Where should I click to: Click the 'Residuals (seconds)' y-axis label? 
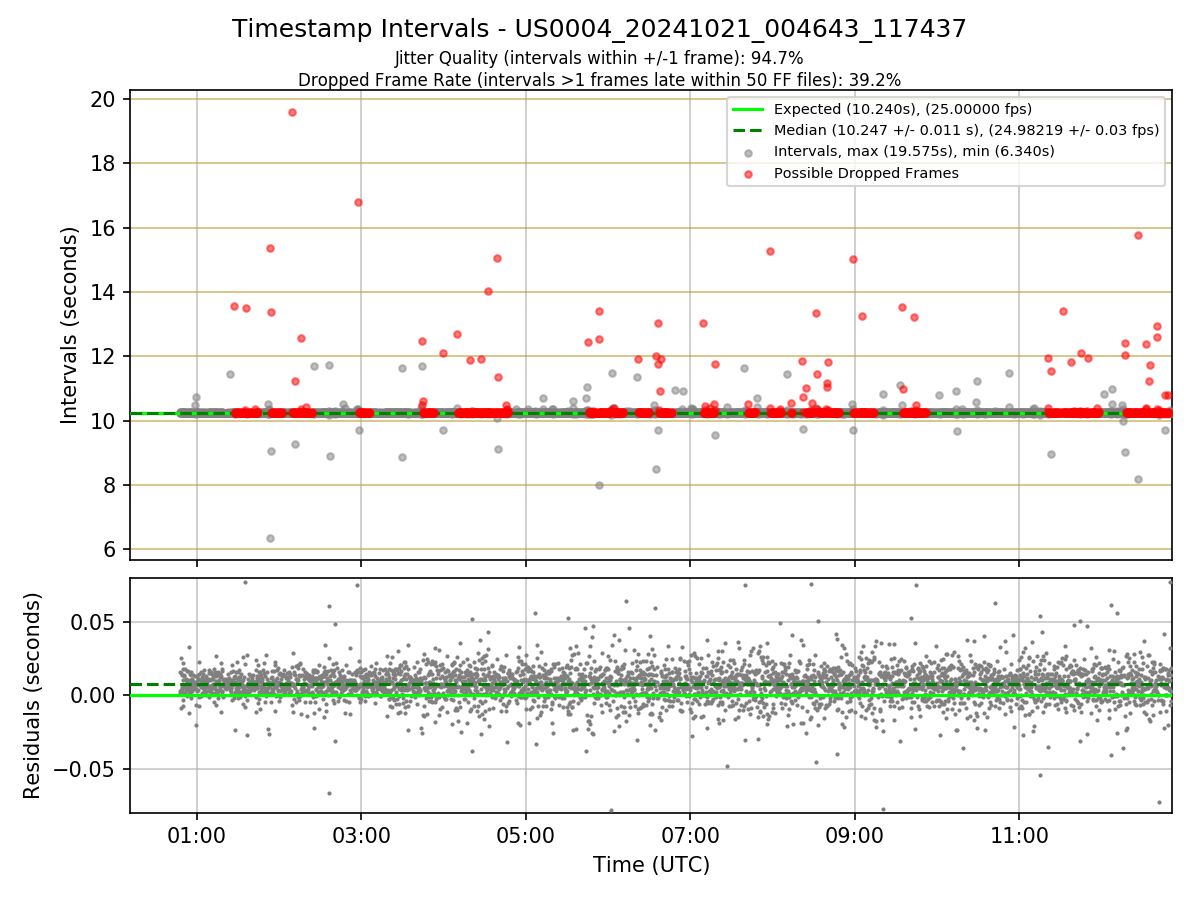33,695
